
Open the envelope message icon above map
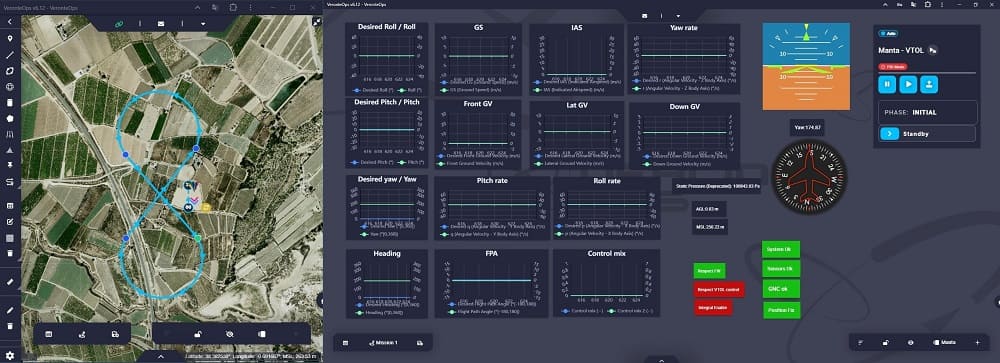[161, 24]
